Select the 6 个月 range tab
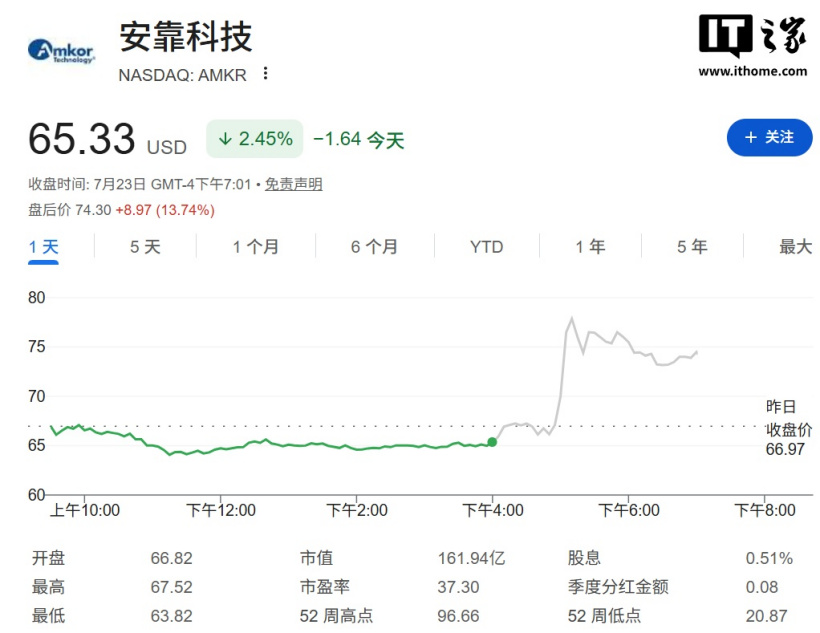 click(x=374, y=247)
